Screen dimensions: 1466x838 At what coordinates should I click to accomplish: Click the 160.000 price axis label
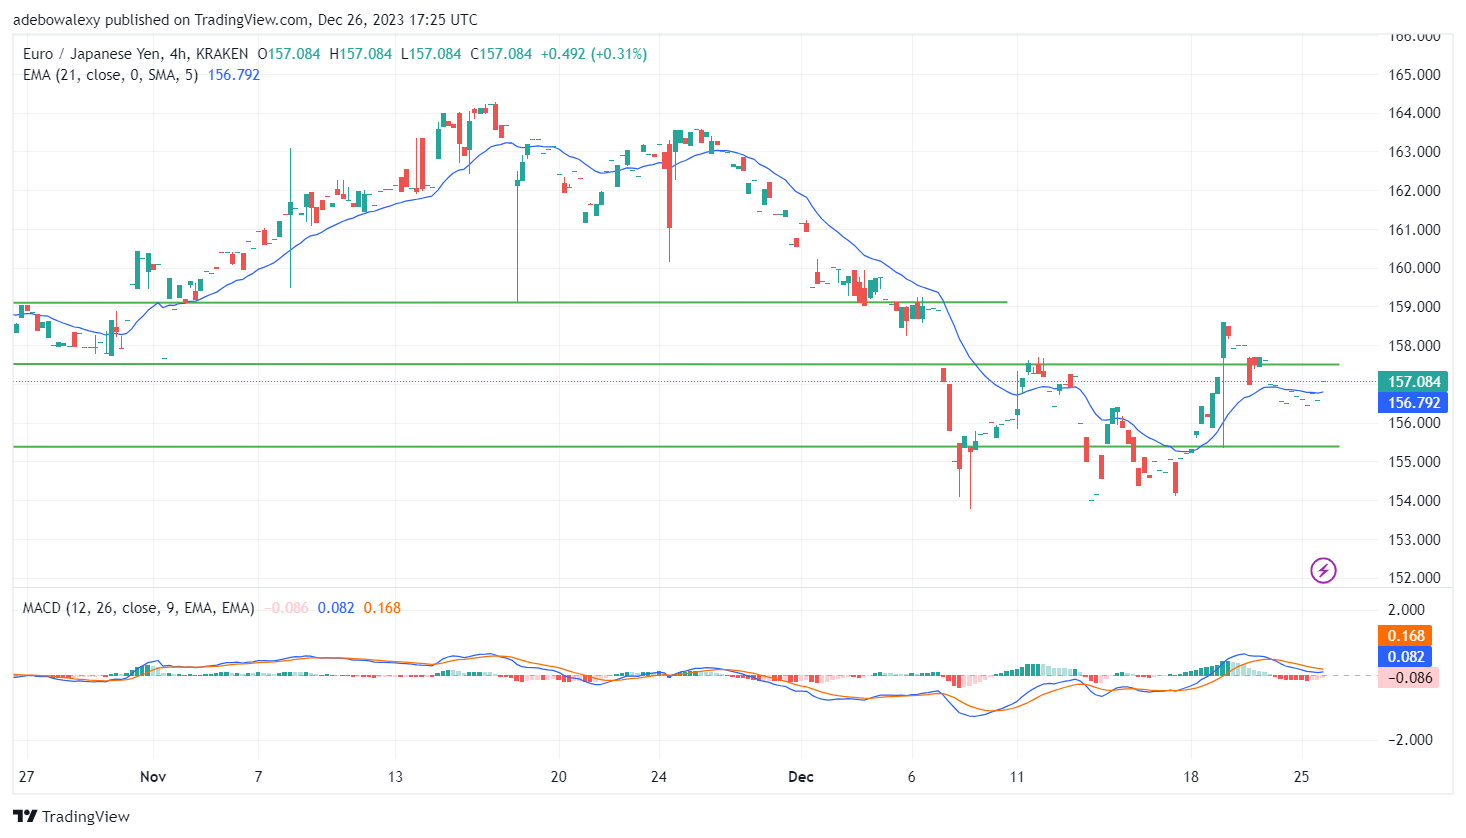(x=1414, y=268)
